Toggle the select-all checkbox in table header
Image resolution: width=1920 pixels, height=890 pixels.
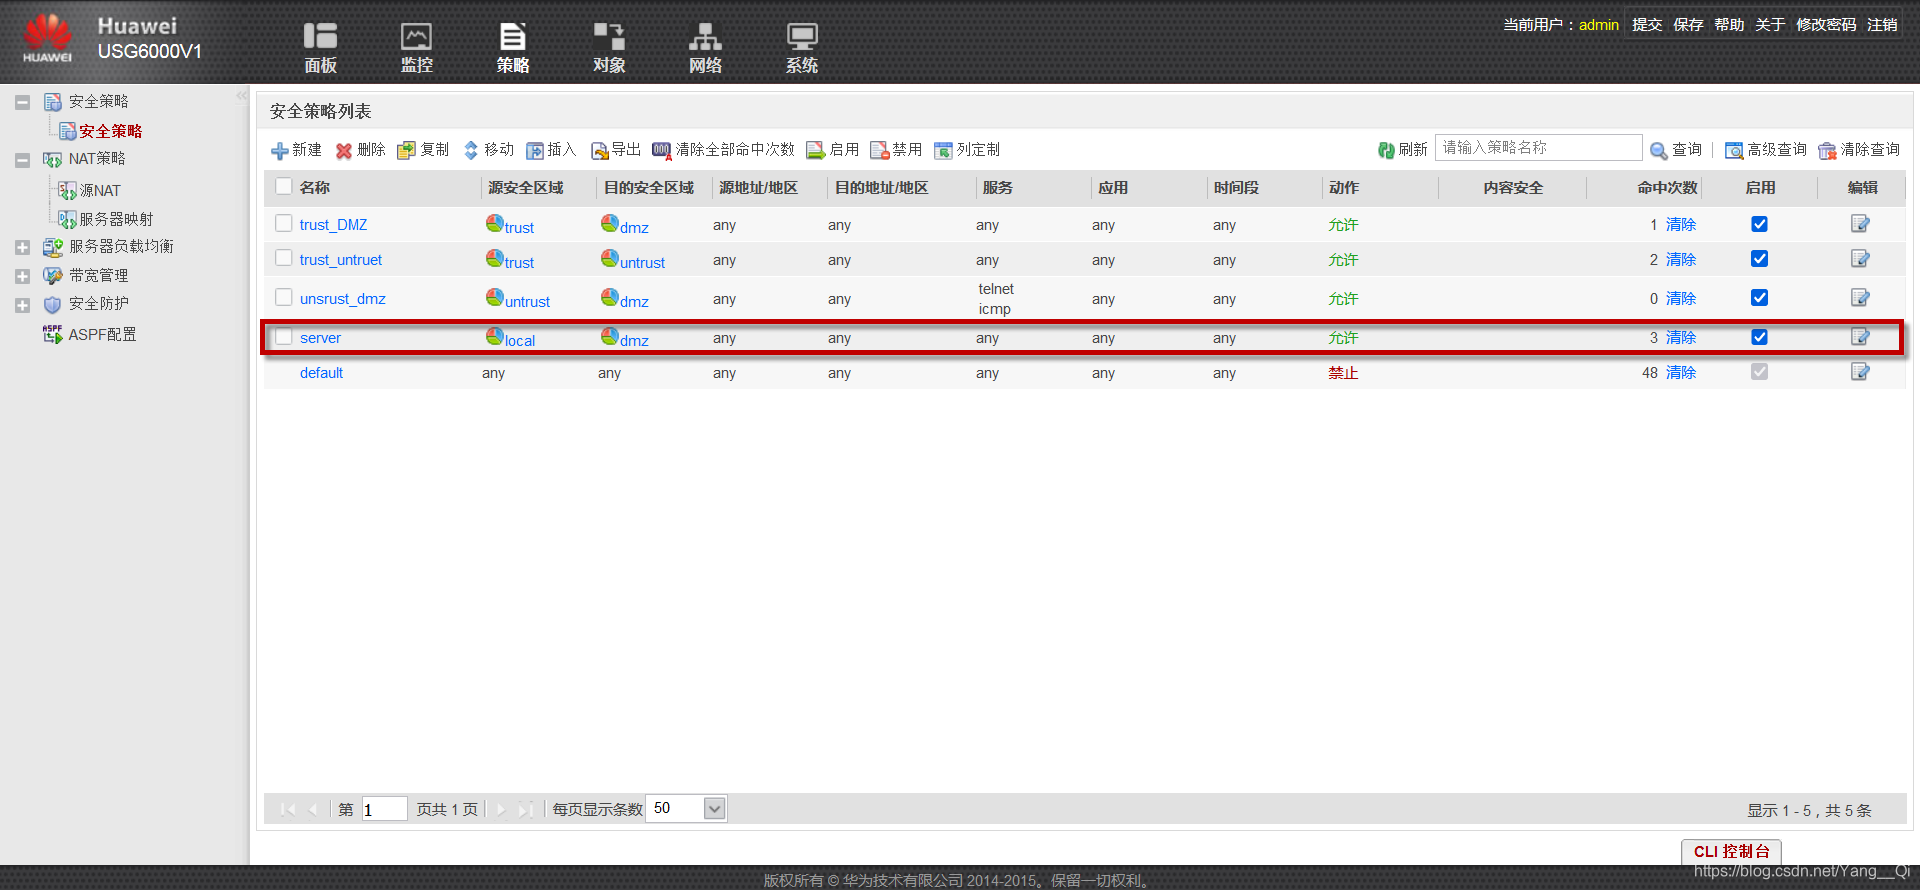pyautogui.click(x=284, y=186)
